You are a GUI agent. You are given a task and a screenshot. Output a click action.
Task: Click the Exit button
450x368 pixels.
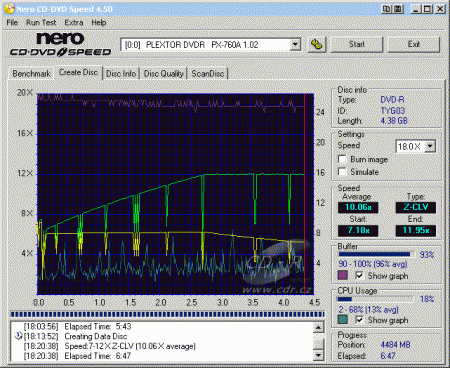(414, 44)
